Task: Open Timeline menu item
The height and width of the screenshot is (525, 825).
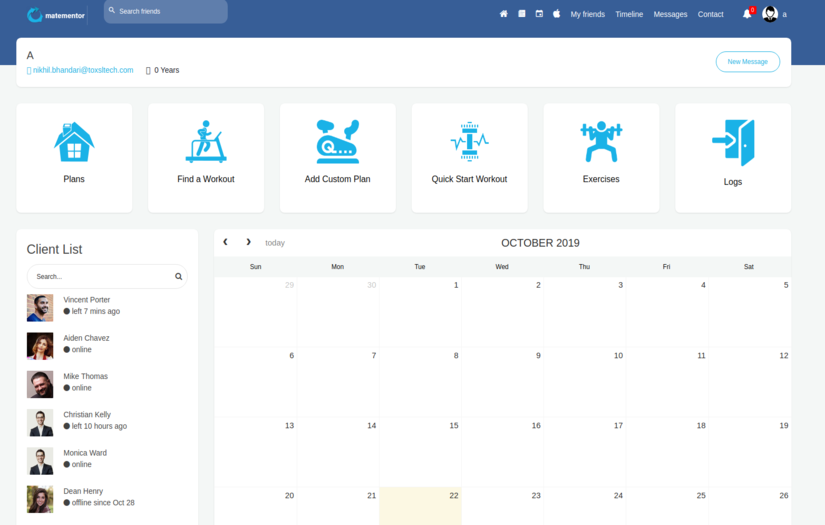Action: 629,14
